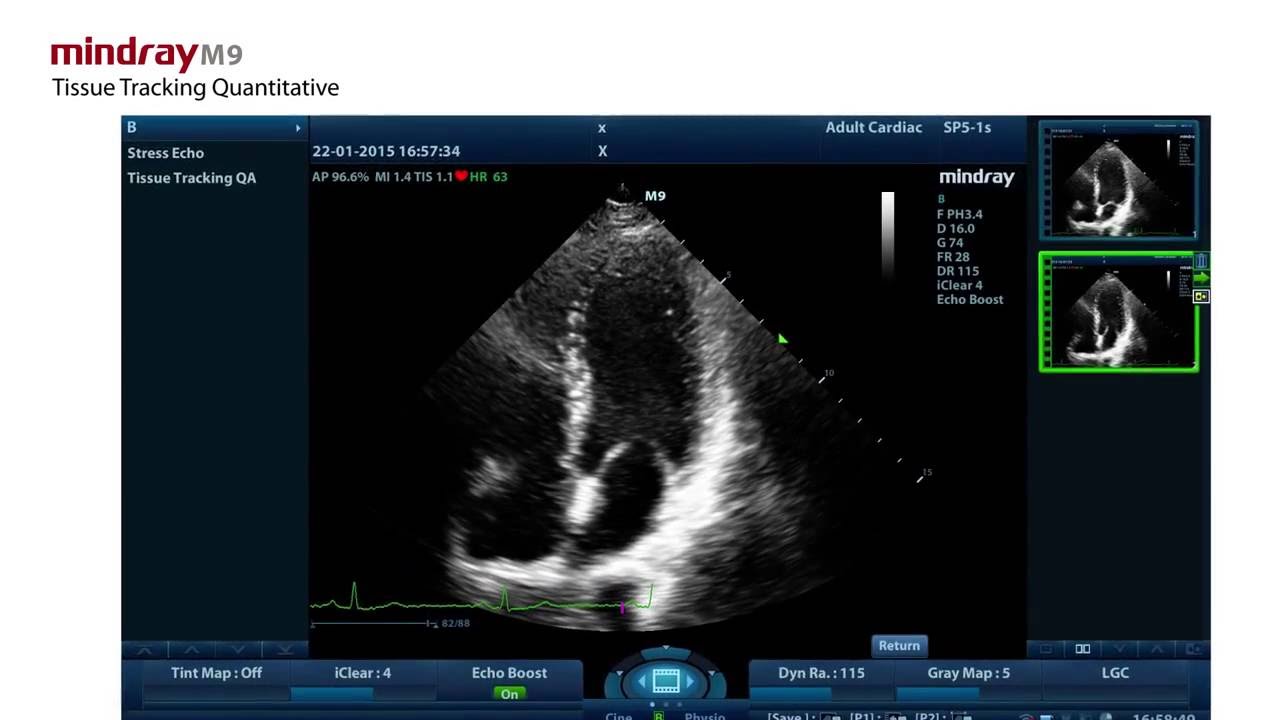Click the G 74 gain parameter
Viewport: 1280px width, 720px height.
click(950, 243)
